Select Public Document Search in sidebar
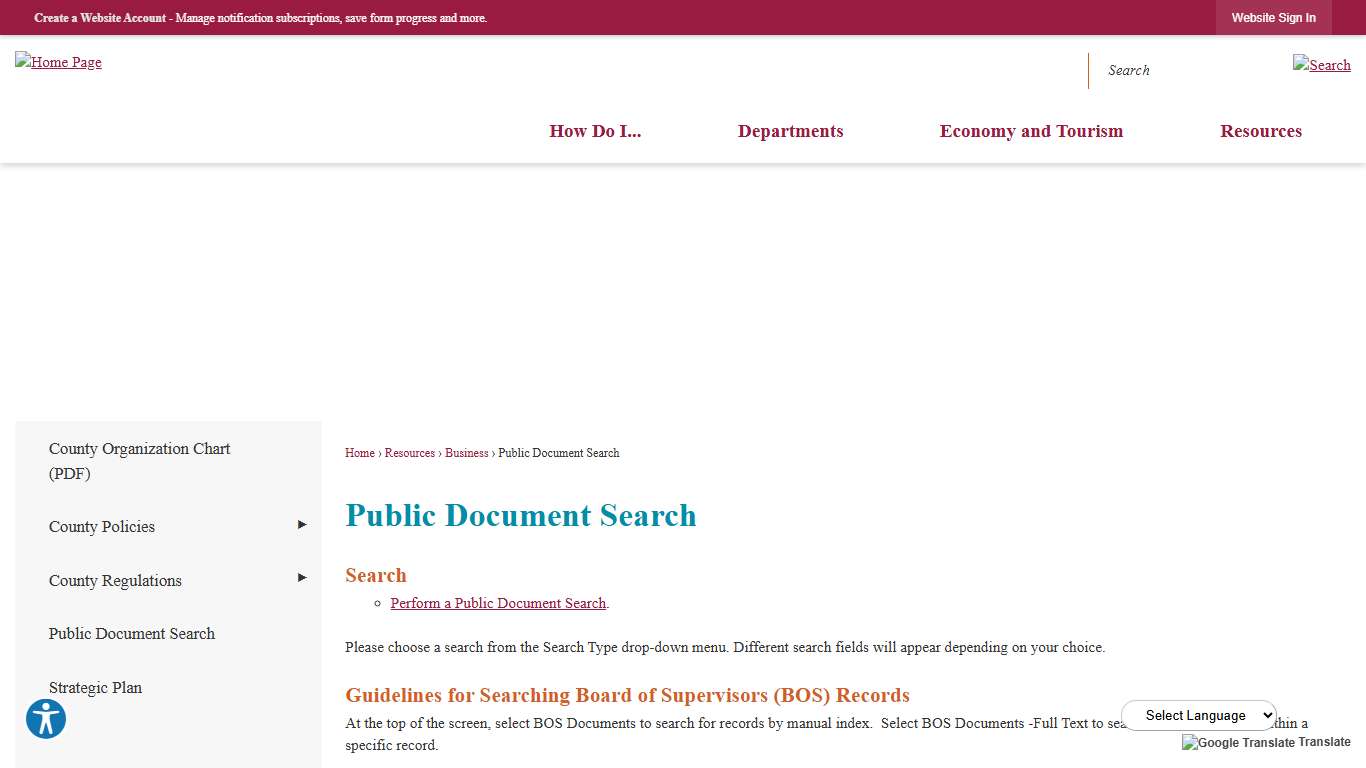The height and width of the screenshot is (768, 1366). (x=131, y=633)
